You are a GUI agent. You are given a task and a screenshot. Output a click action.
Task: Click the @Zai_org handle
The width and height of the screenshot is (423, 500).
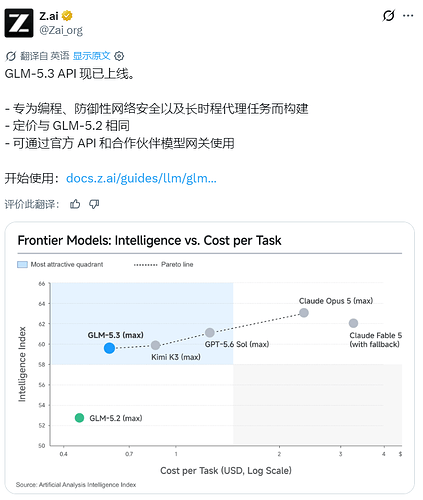61,30
